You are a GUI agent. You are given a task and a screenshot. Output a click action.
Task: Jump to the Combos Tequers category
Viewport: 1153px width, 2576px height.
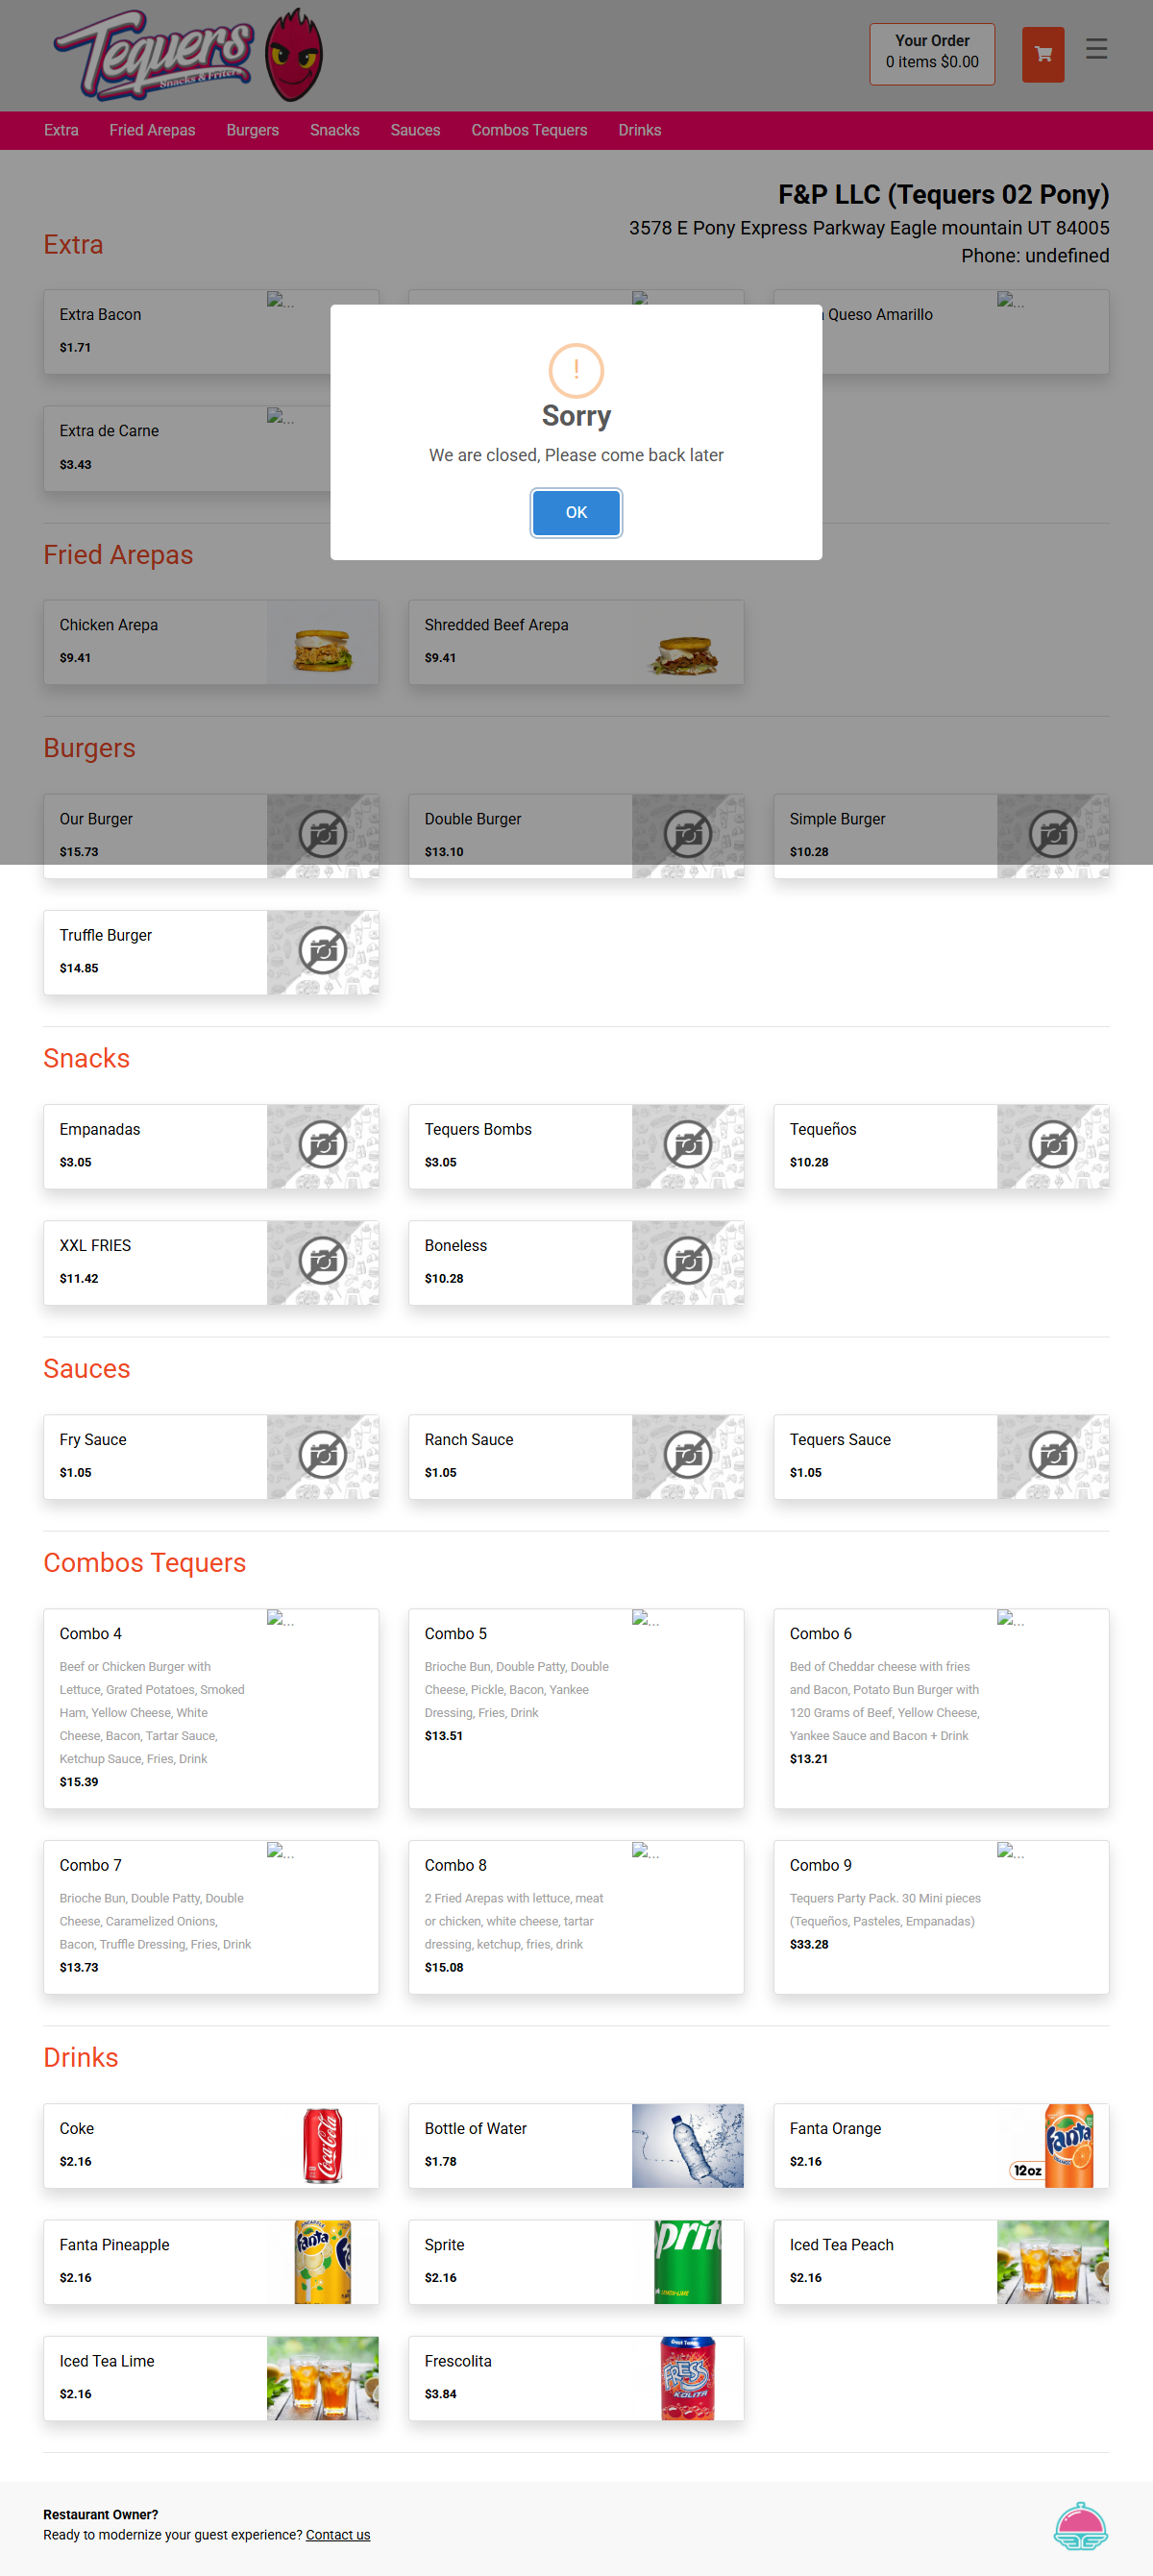[x=529, y=130]
